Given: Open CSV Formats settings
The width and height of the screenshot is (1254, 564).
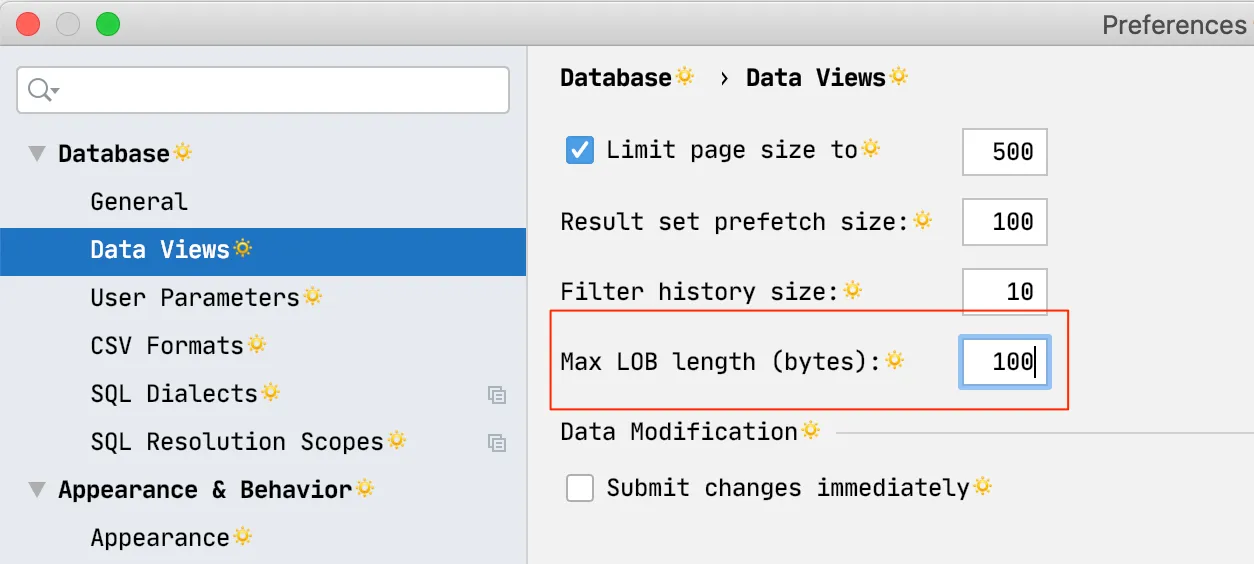Looking at the screenshot, I should [x=167, y=346].
